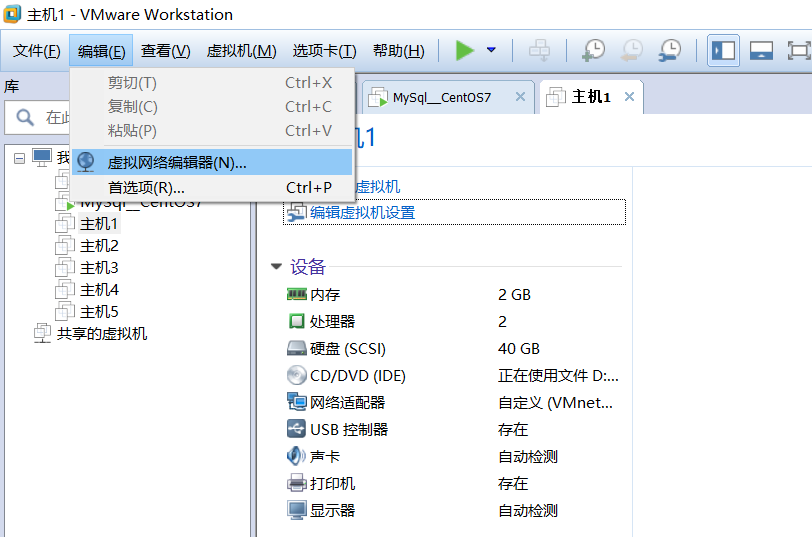Screen dimensions: 812x537
Task: Click the 编辑虚拟机设置 link
Action: tap(362, 212)
